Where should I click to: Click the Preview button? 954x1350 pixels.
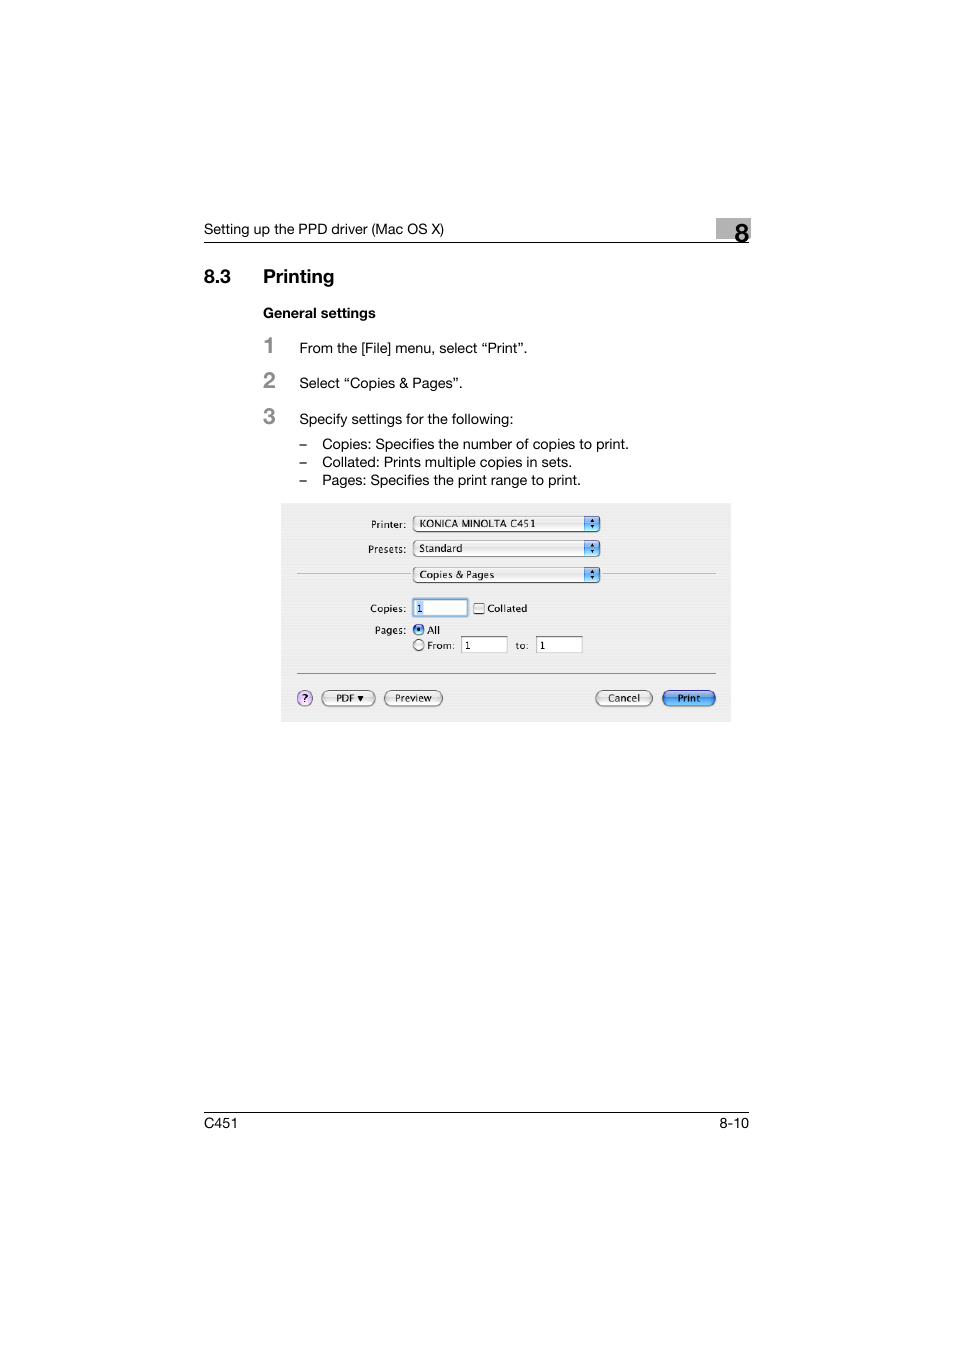pyautogui.click(x=413, y=698)
